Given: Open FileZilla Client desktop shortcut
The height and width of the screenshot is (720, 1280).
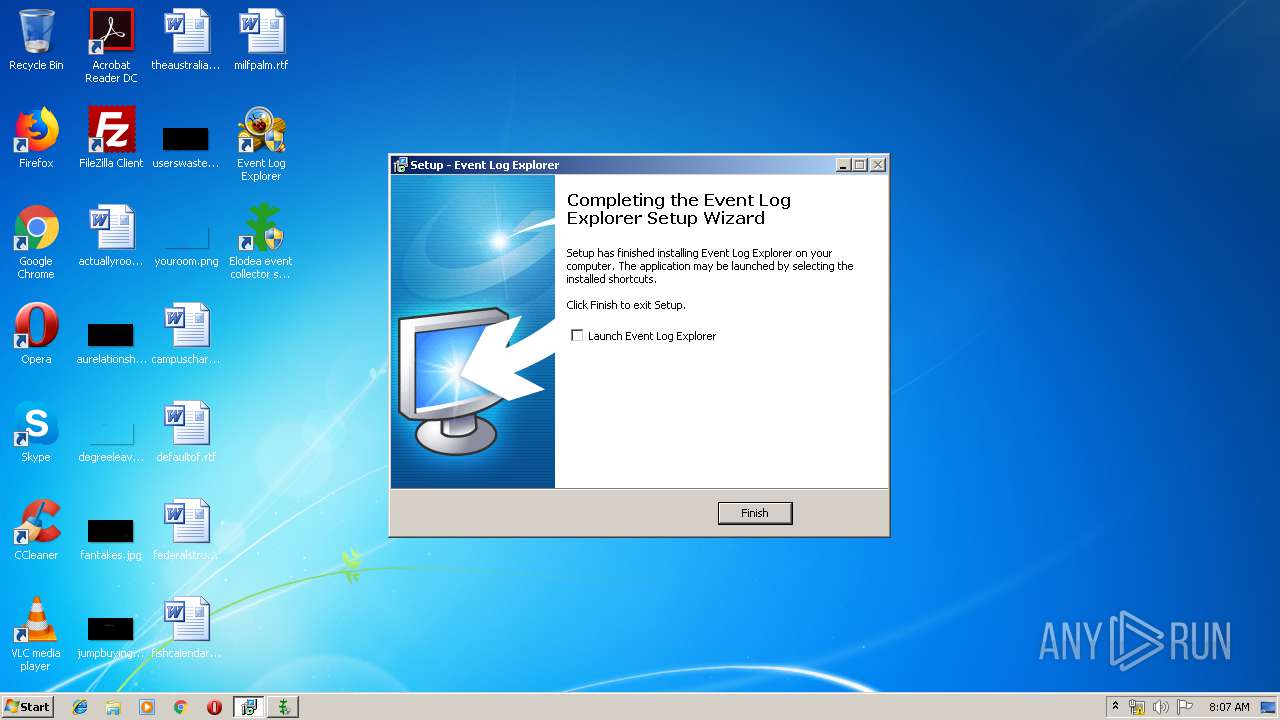Looking at the screenshot, I should [111, 138].
